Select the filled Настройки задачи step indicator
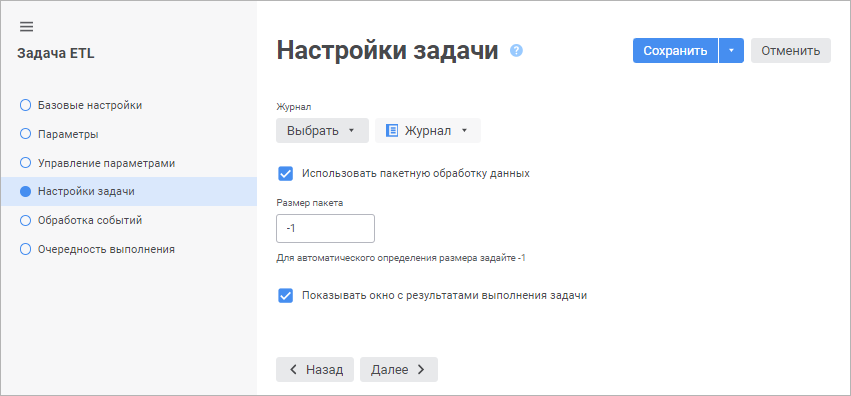This screenshot has width=851, height=396. (x=25, y=191)
